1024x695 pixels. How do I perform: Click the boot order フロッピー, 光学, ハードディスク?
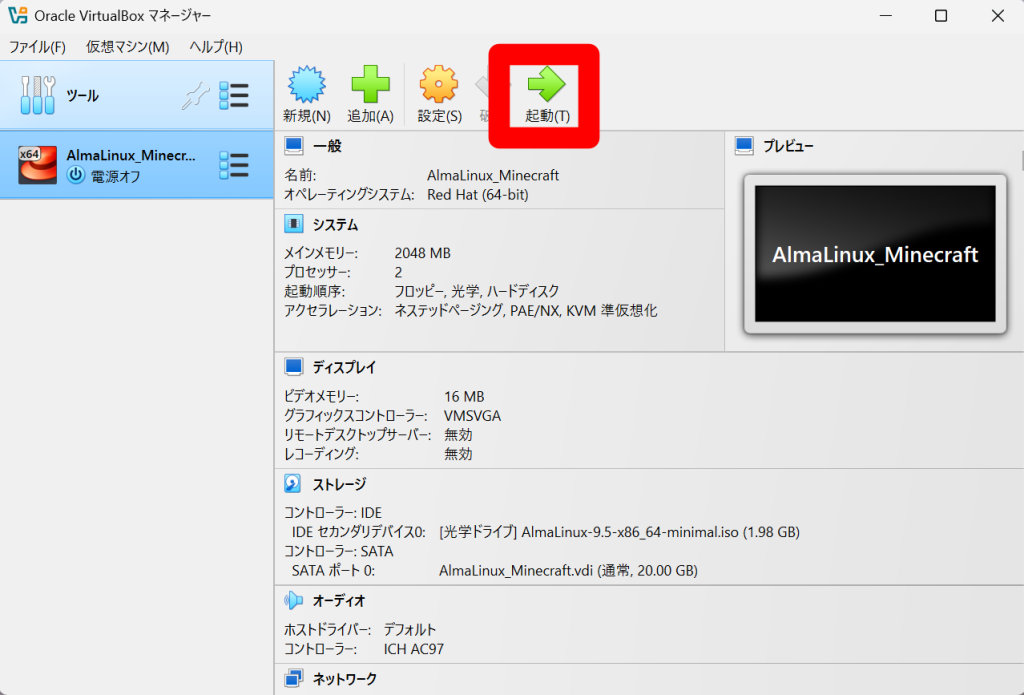[477, 291]
